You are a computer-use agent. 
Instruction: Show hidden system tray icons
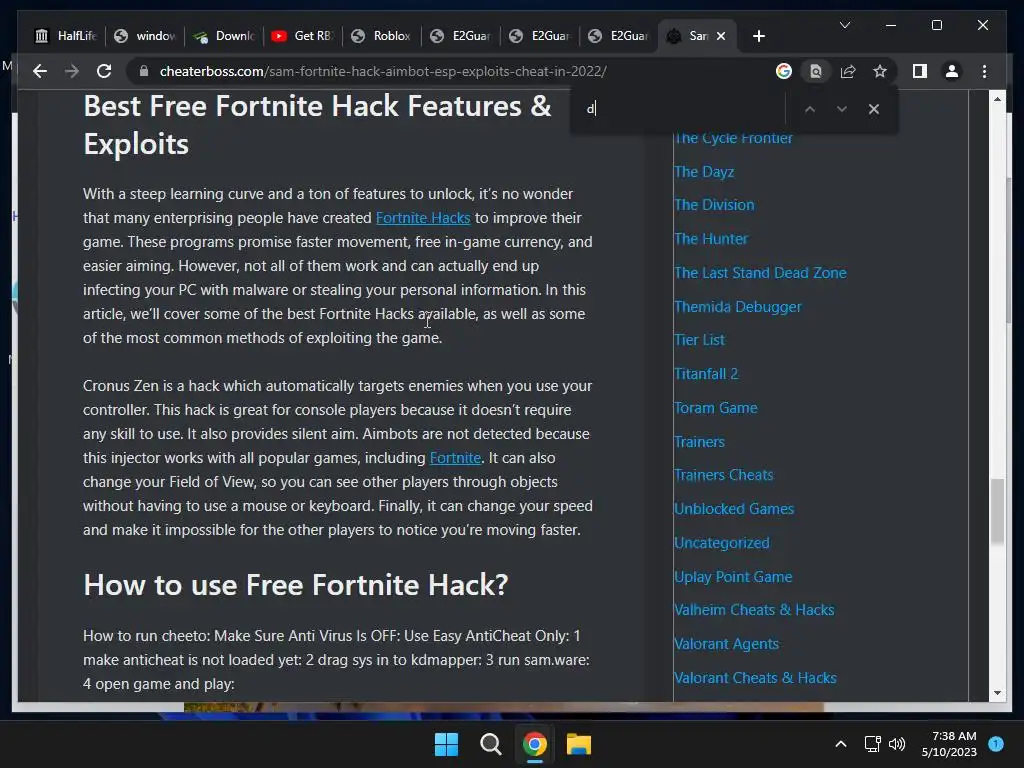click(x=841, y=744)
